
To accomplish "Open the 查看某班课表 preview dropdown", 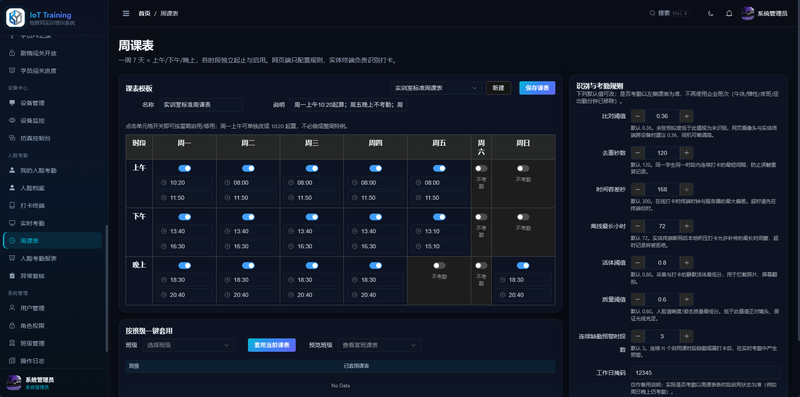I will [380, 345].
